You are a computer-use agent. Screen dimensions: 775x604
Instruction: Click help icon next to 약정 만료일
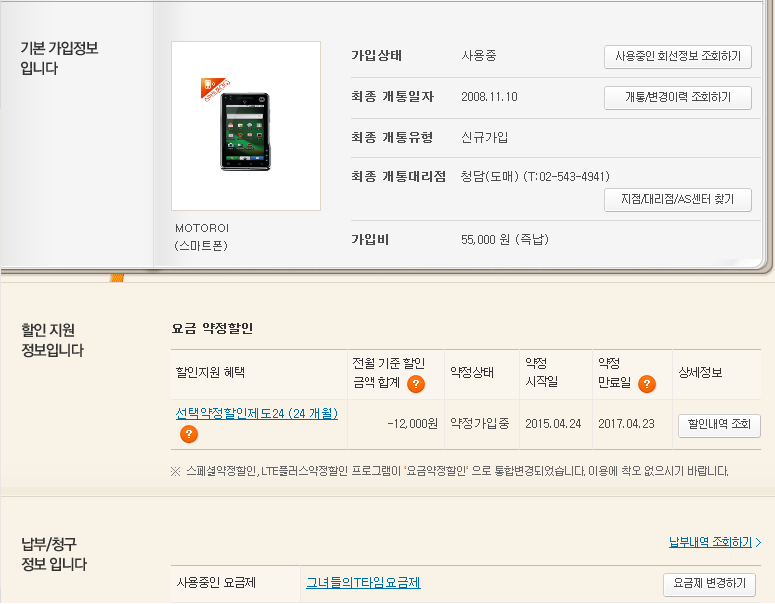pyautogui.click(x=647, y=384)
